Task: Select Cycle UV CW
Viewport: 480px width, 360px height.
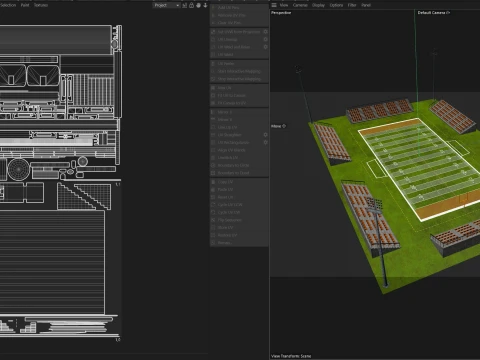Action: tap(239, 212)
